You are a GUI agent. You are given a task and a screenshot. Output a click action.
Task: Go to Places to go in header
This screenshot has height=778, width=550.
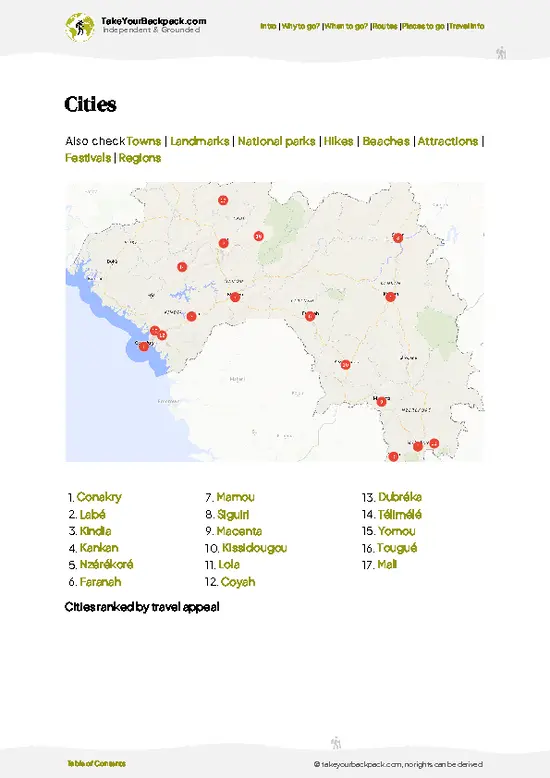pos(423,26)
